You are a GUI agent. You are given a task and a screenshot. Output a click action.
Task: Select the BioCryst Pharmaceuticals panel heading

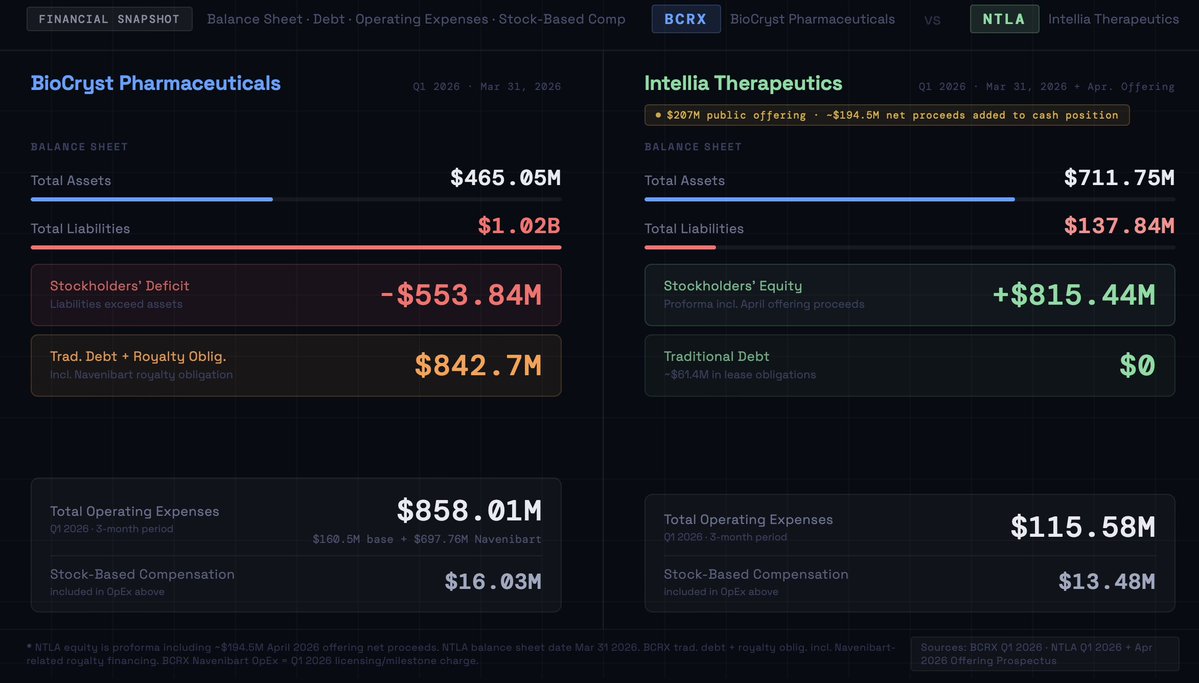point(155,83)
